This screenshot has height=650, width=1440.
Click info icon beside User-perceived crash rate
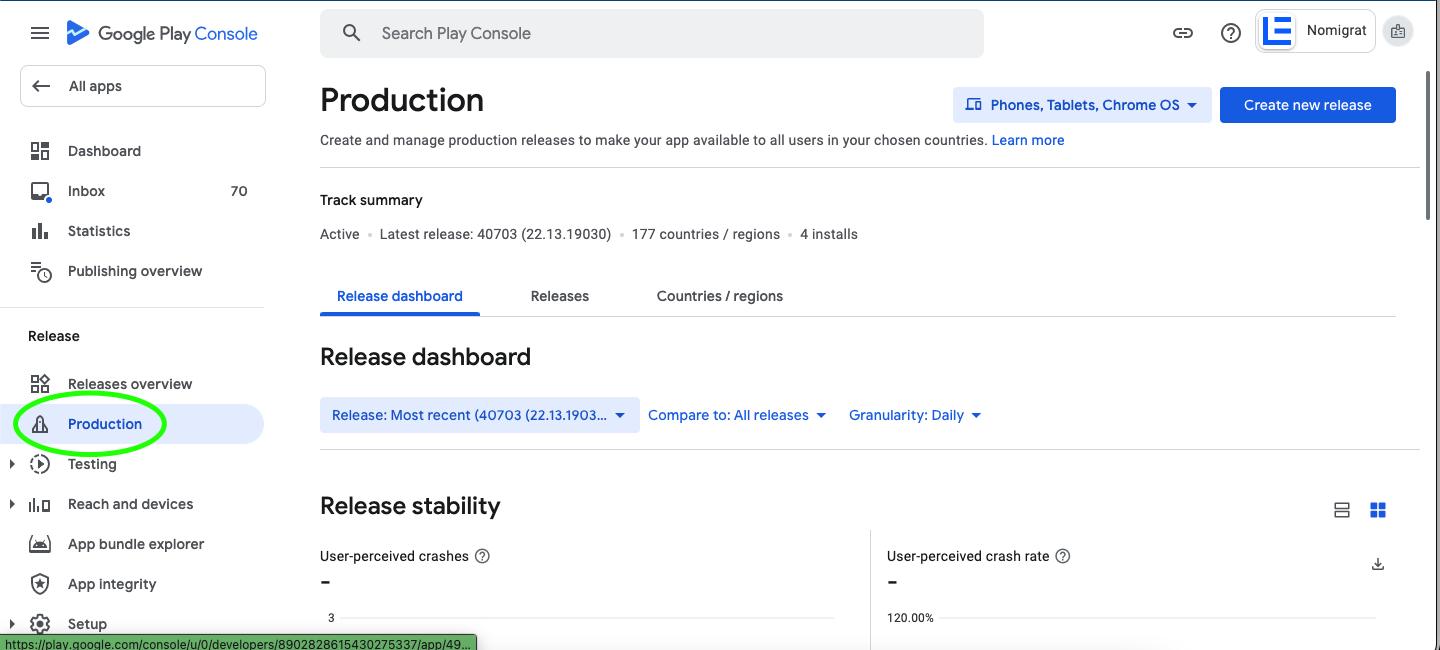point(1063,556)
